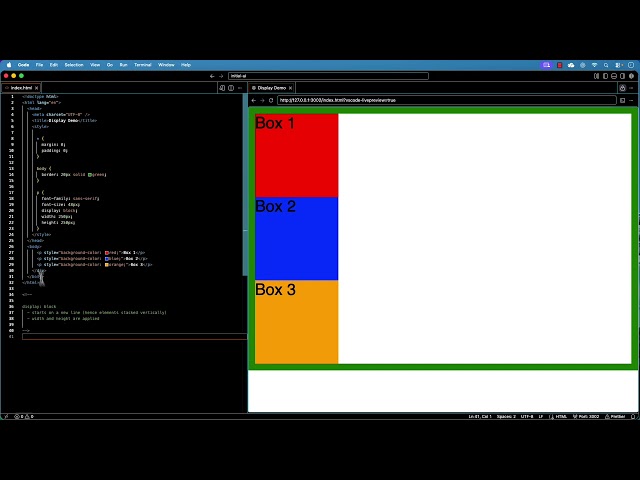The height and width of the screenshot is (480, 640).
Task: Go forward using the title bar arrow
Action: tap(221, 76)
